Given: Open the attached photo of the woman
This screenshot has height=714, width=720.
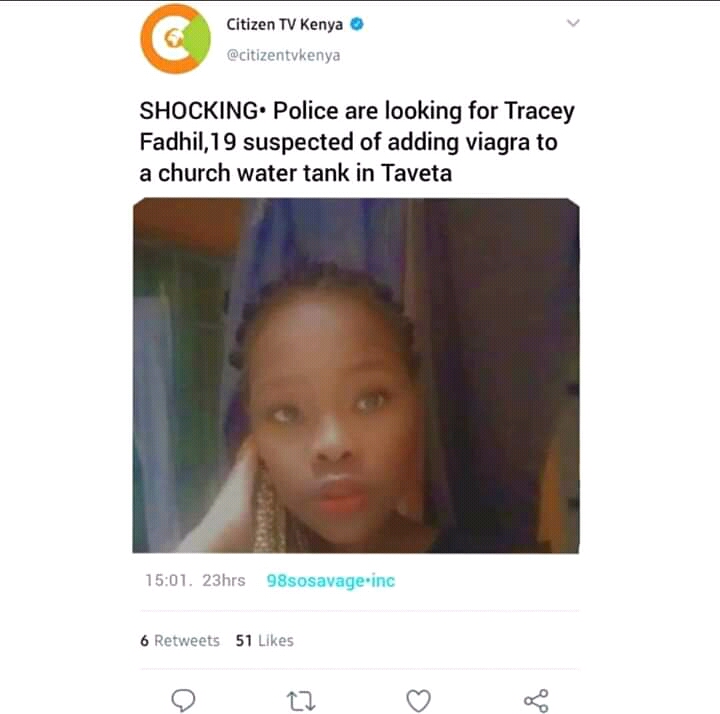Looking at the screenshot, I should (x=356, y=375).
